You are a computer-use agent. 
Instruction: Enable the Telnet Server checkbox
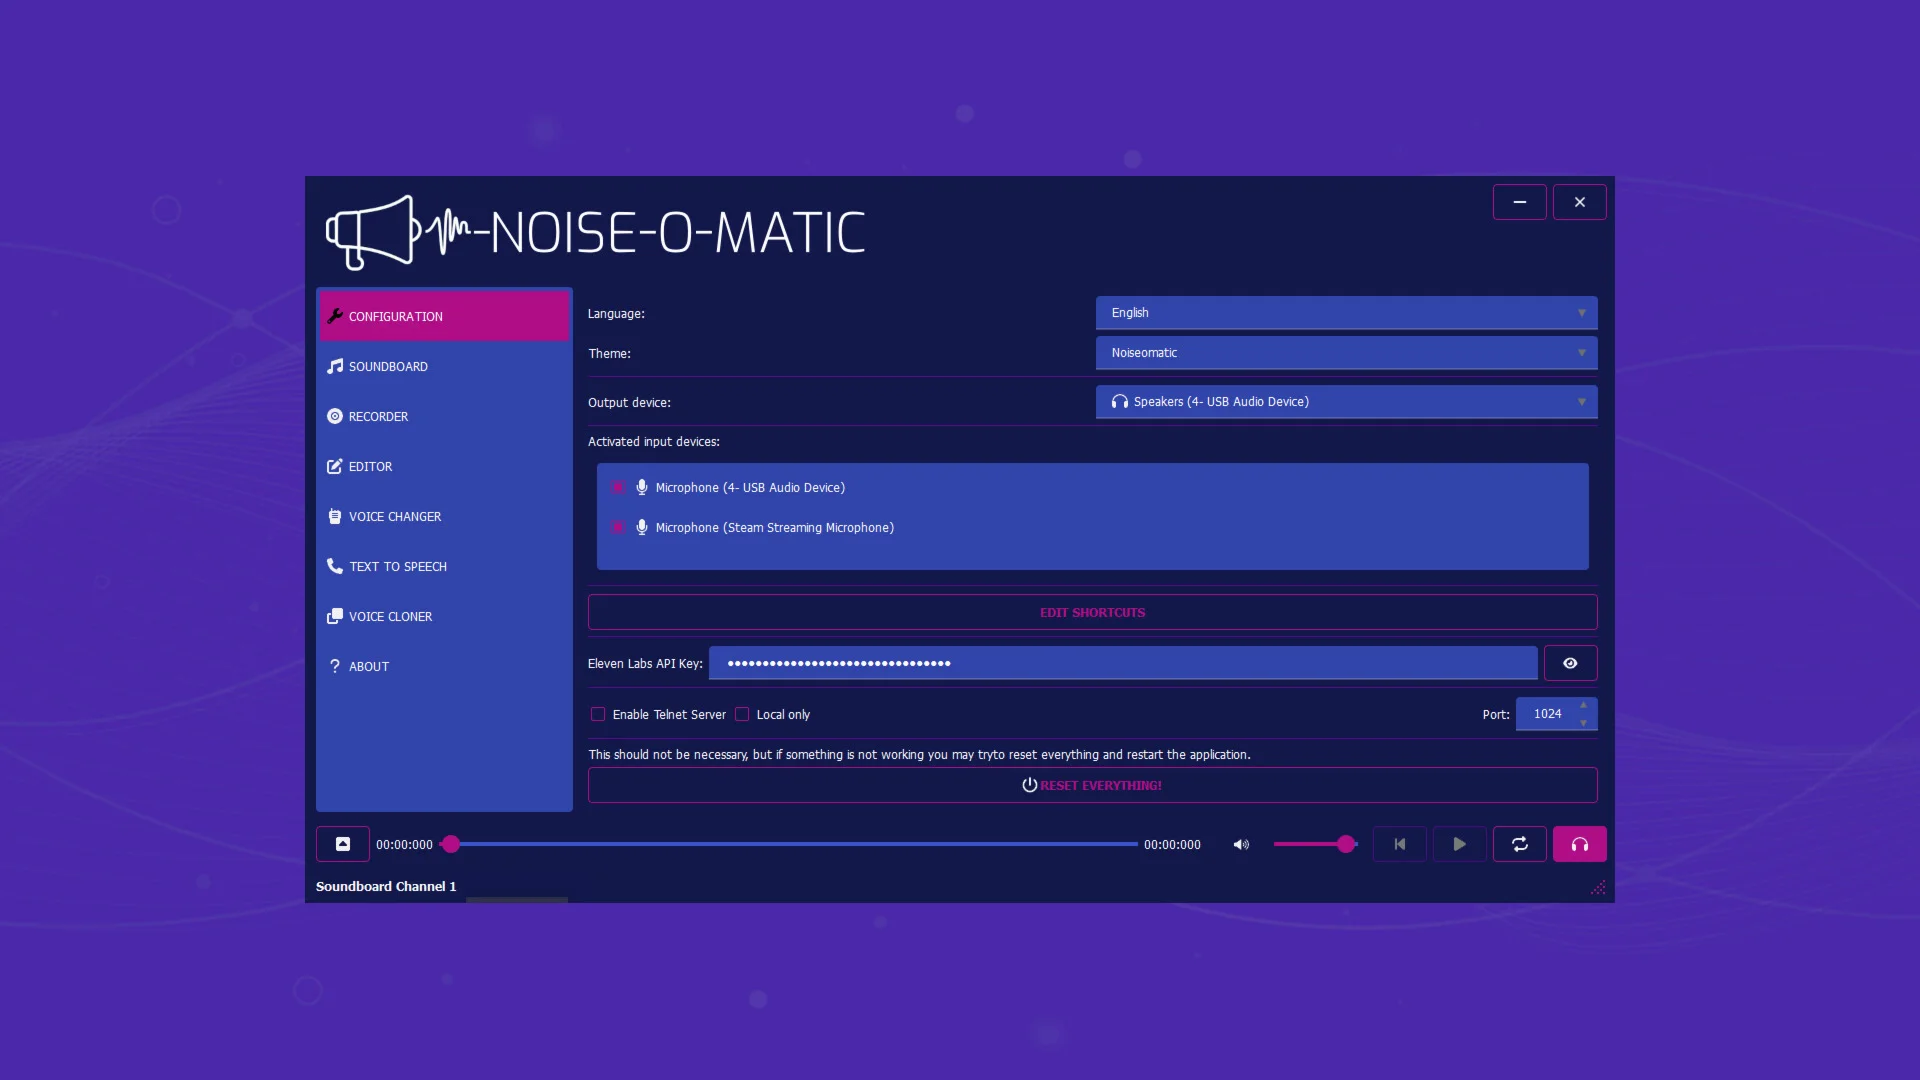(598, 714)
